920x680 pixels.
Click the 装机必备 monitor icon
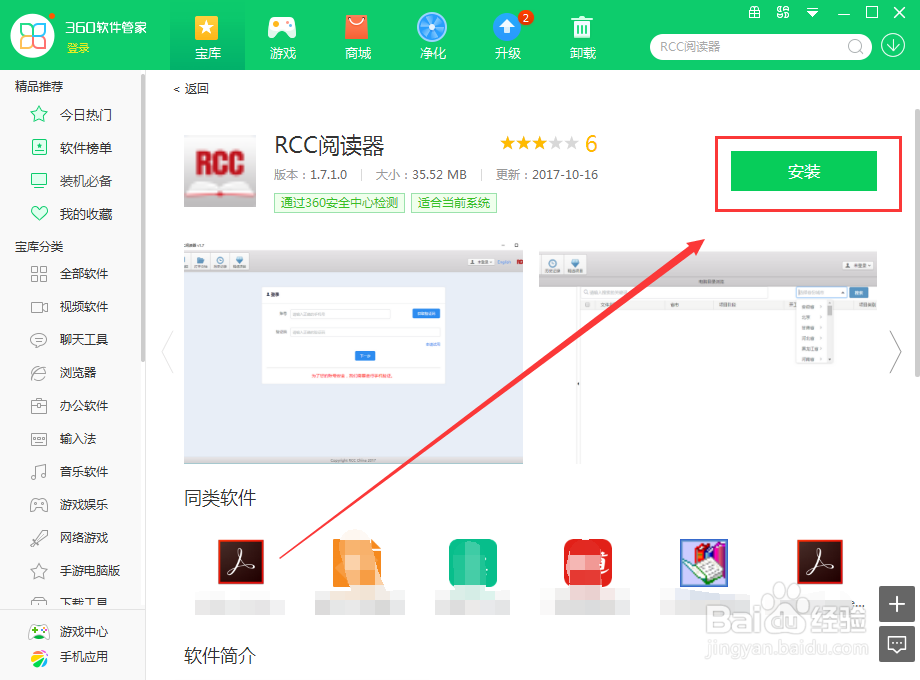tap(39, 180)
